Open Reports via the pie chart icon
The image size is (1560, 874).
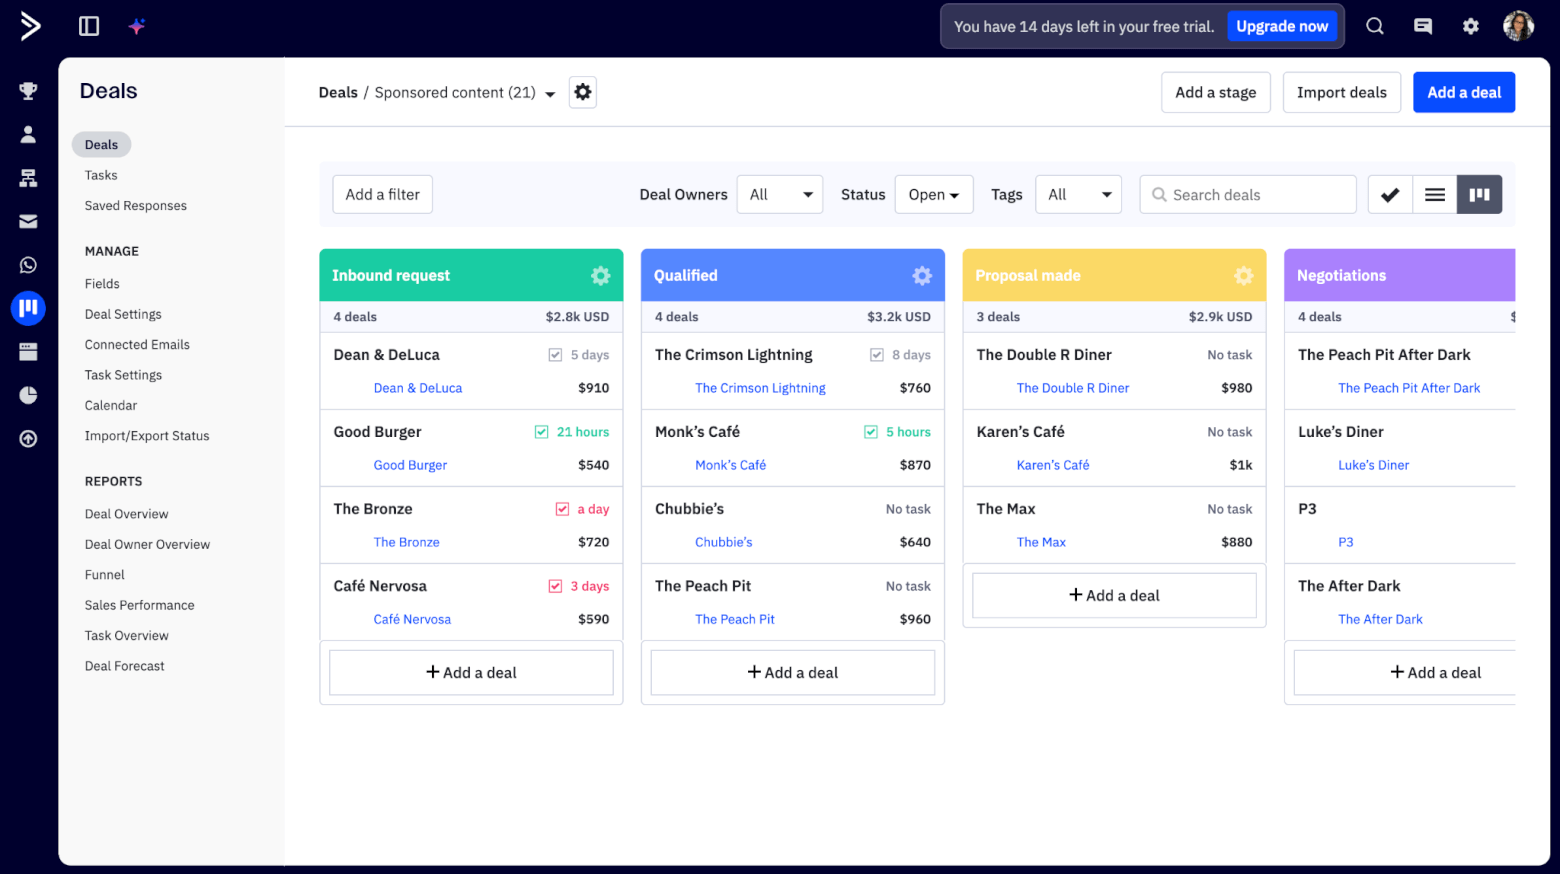(x=28, y=395)
